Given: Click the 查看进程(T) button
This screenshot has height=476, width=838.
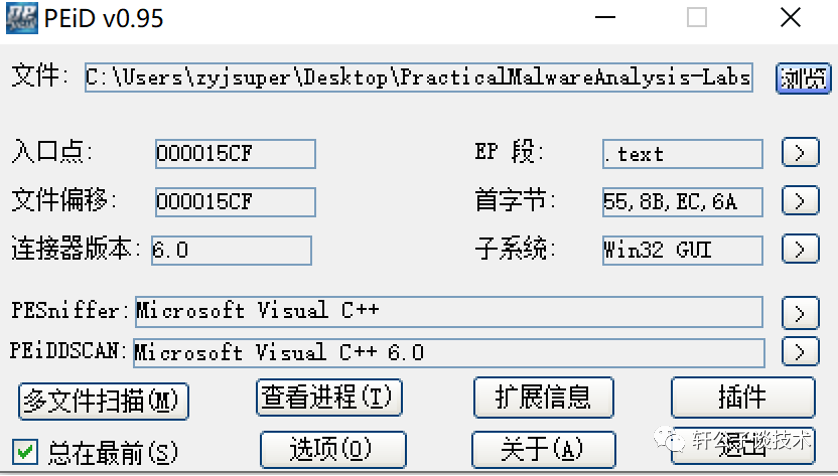Looking at the screenshot, I should (329, 397).
